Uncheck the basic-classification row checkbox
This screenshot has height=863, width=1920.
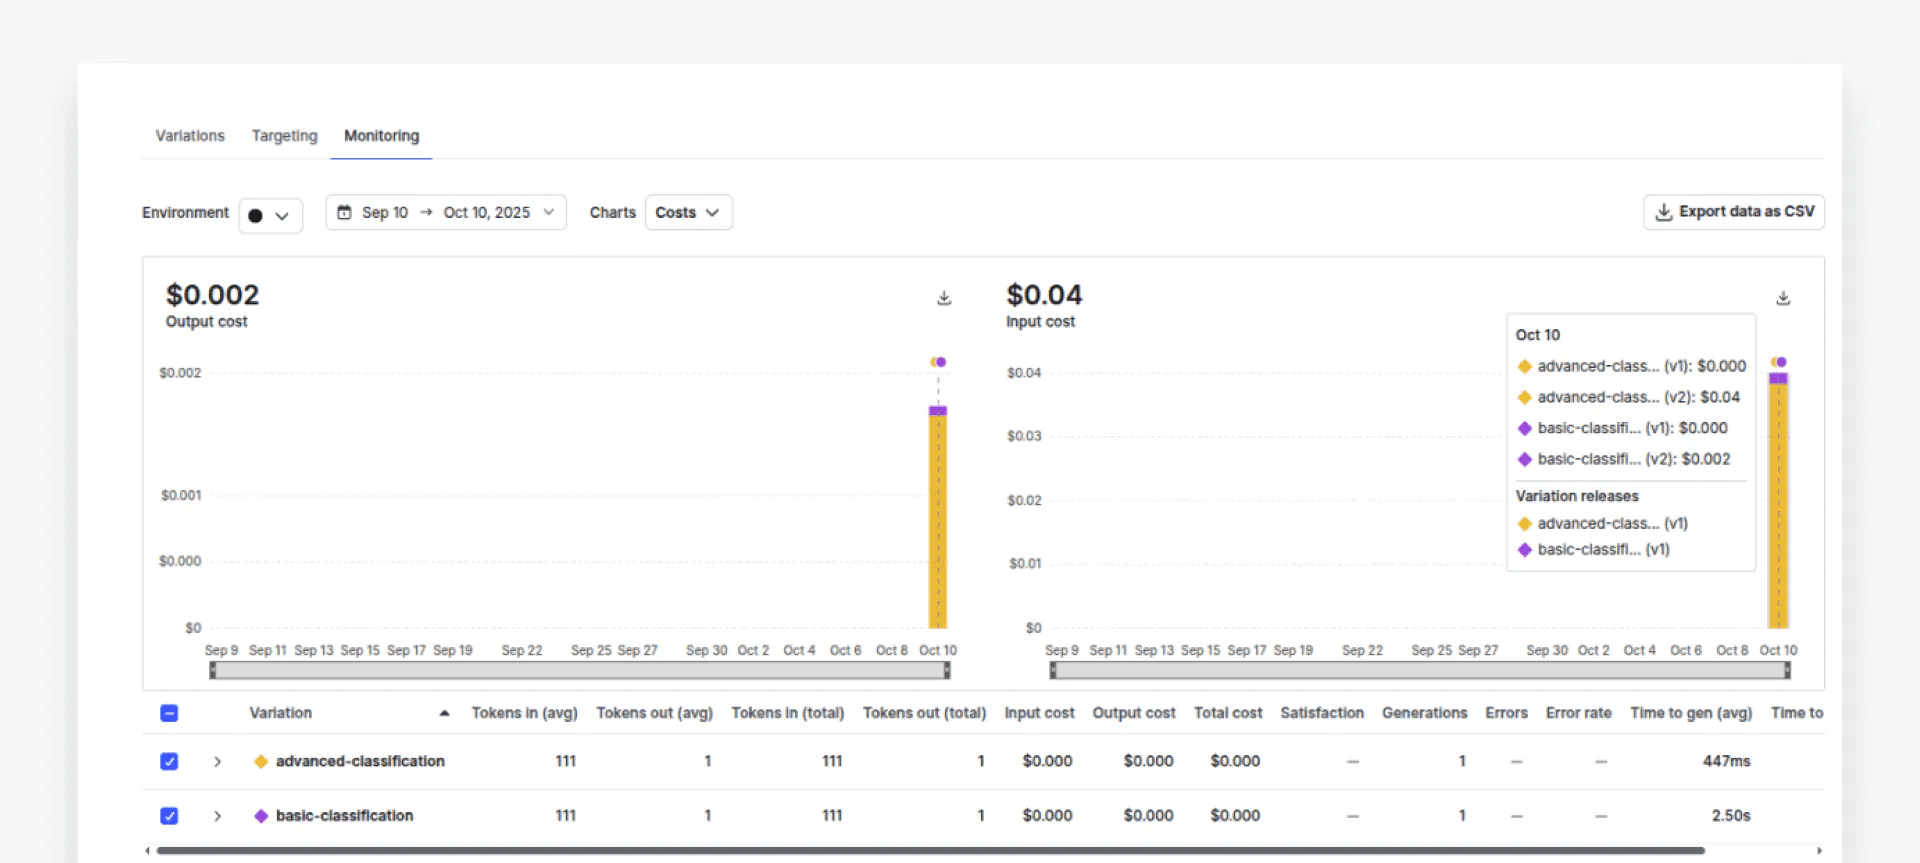169,816
